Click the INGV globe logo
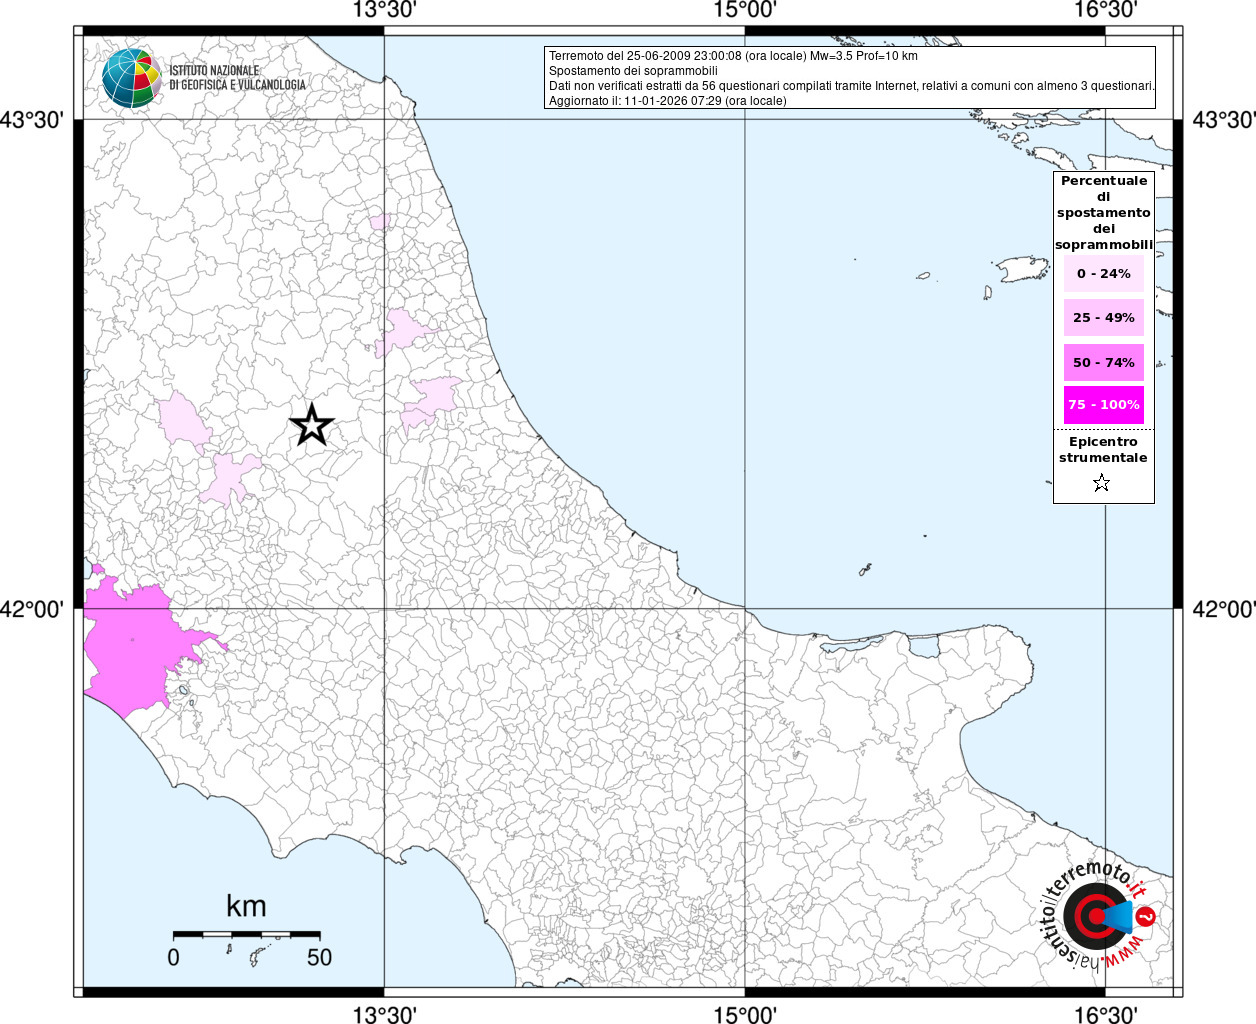Image resolution: width=1256 pixels, height=1024 pixels. [x=131, y=78]
